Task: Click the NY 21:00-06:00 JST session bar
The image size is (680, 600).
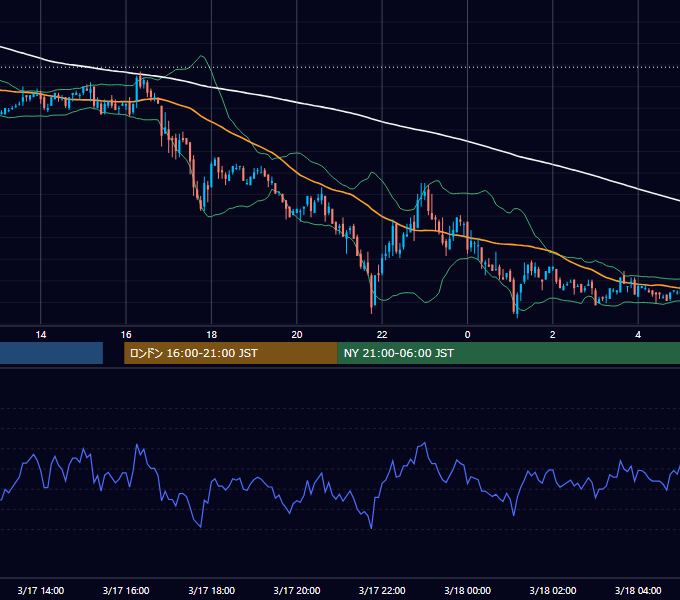Action: tap(509, 353)
